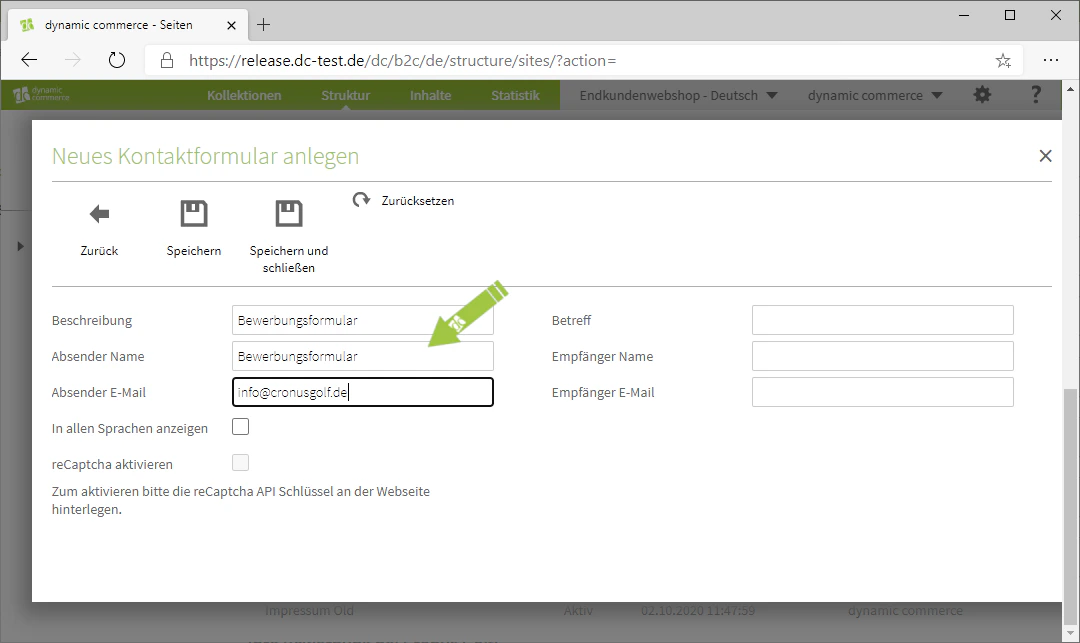Click the Zurück label

click(x=99, y=251)
